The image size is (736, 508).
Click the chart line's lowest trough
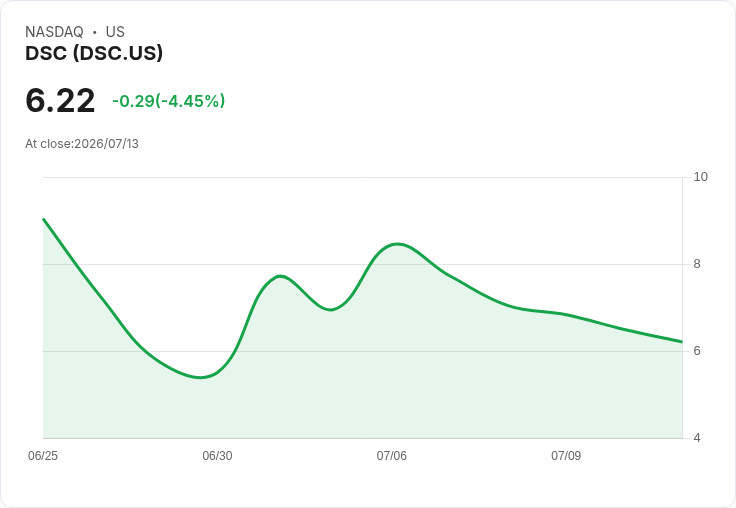(200, 377)
